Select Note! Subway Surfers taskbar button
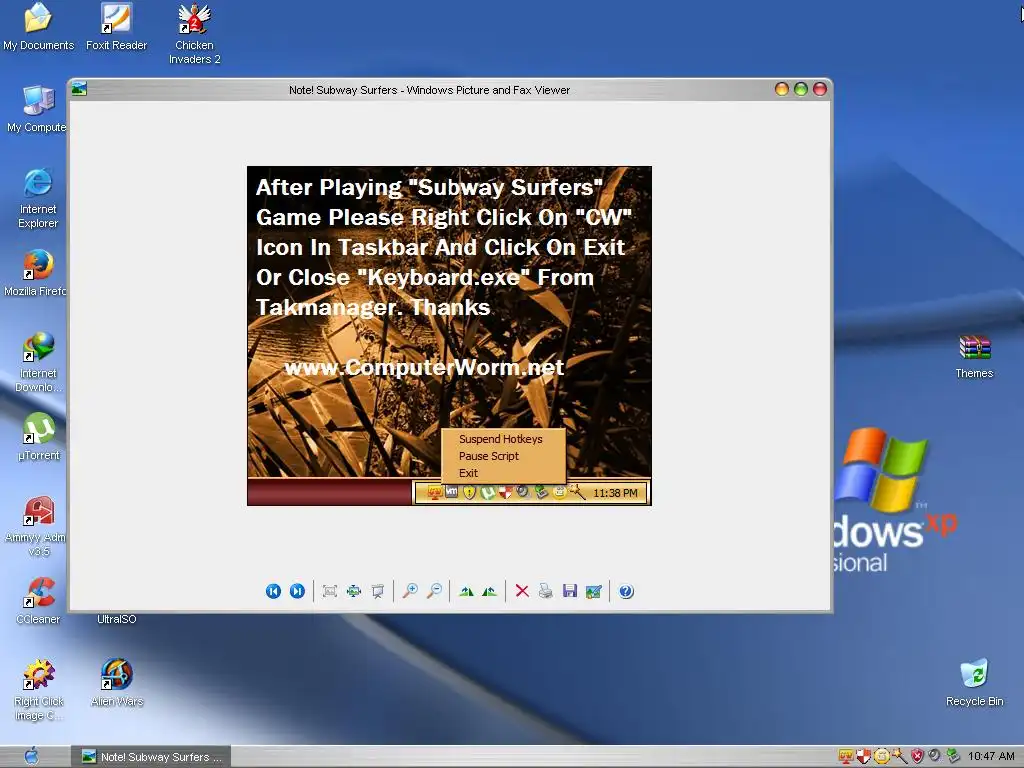 [x=151, y=757]
